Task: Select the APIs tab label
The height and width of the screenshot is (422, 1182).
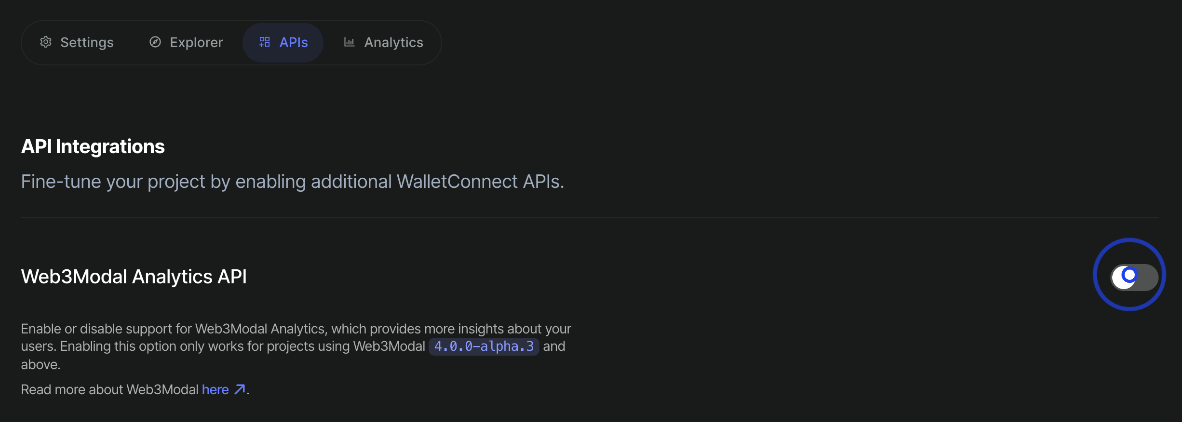Action: point(294,43)
